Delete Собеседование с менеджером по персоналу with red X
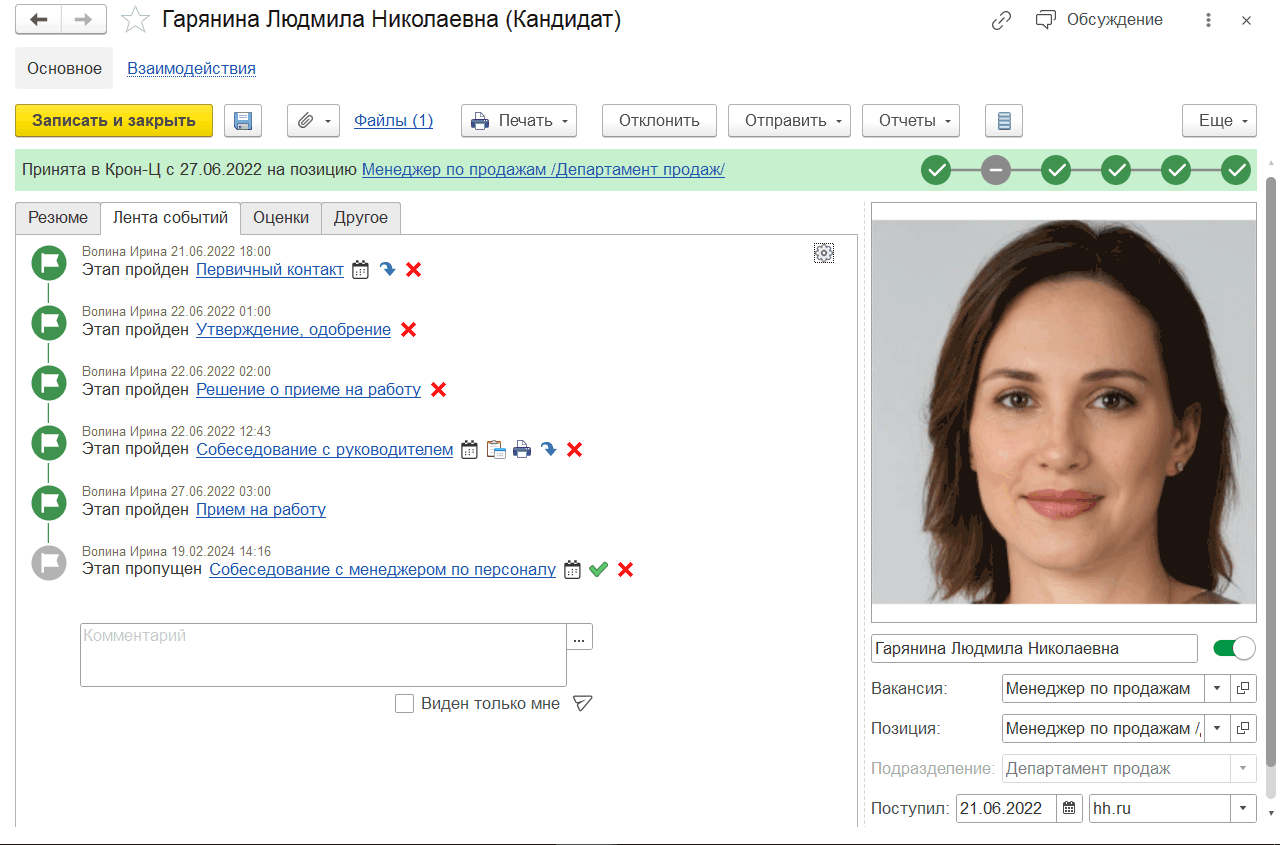1280x845 pixels. 625,570
